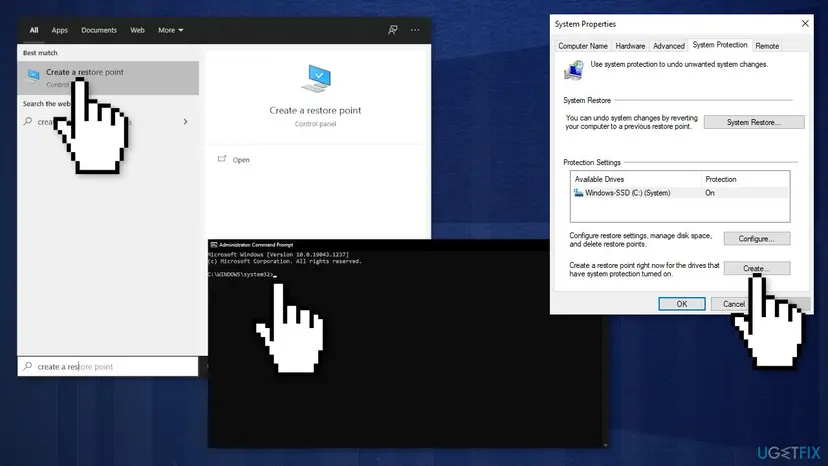Cancel the System Properties dialog

[x=733, y=304]
